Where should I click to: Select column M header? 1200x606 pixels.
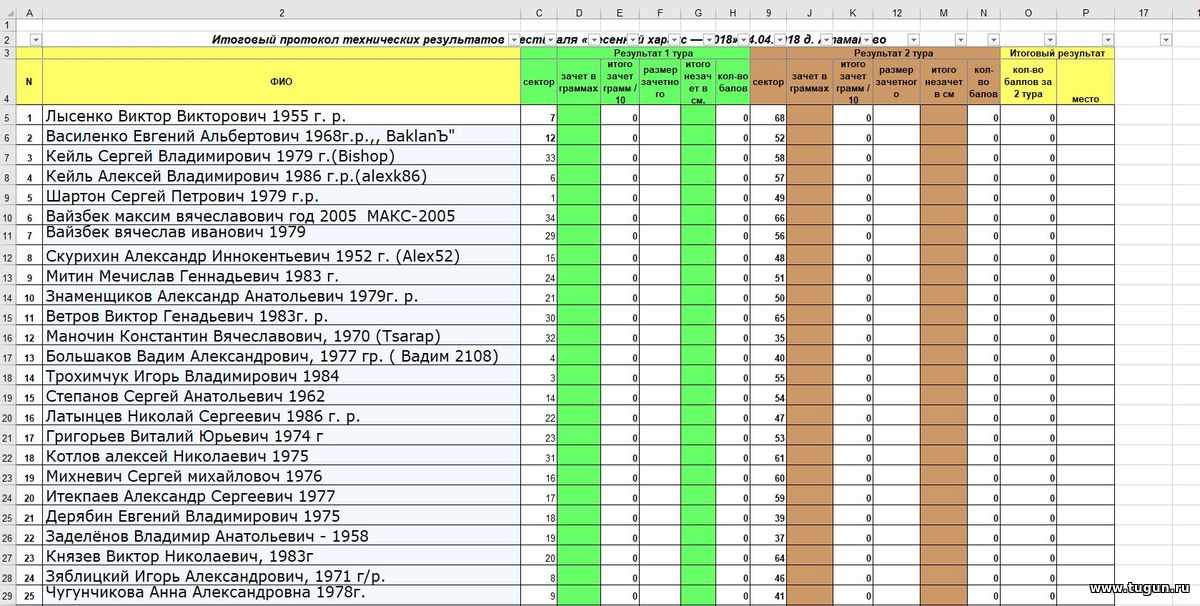point(944,12)
